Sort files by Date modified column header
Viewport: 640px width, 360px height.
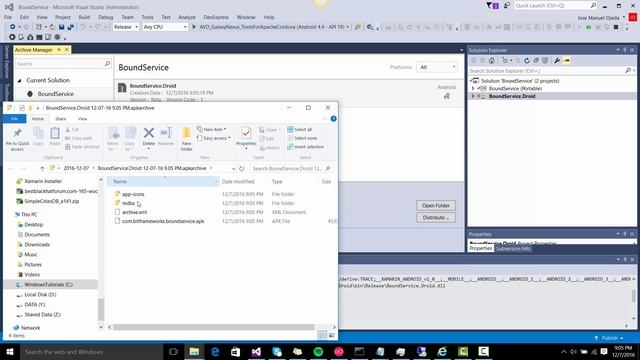click(238, 182)
